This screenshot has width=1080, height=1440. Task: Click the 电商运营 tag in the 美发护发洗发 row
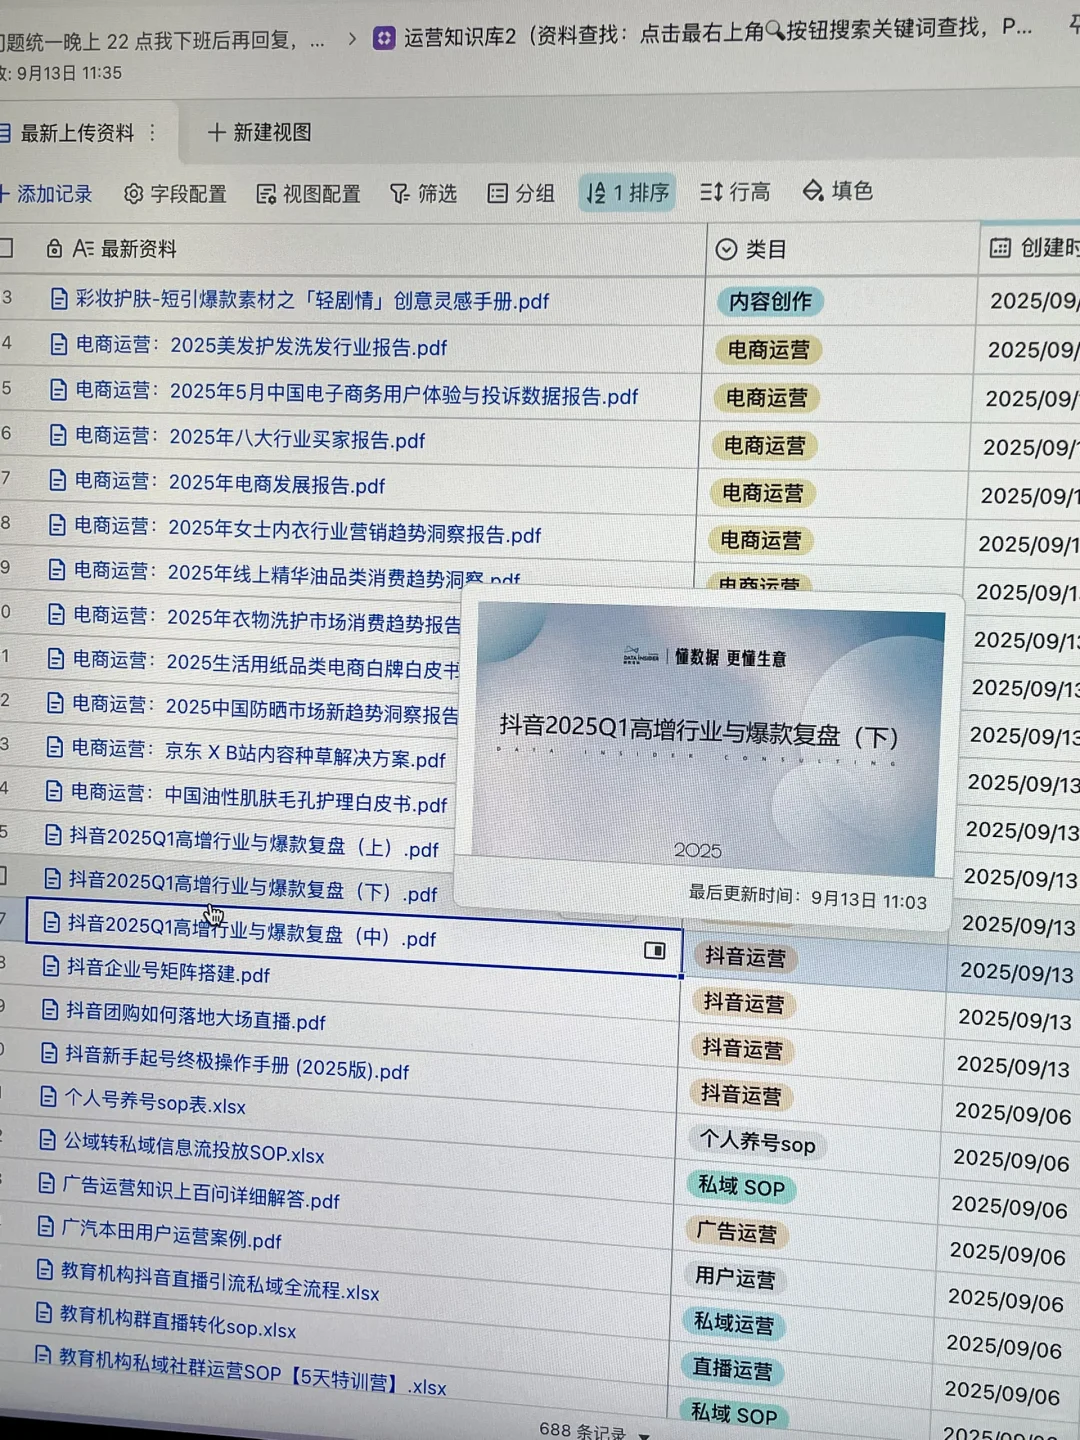[768, 349]
